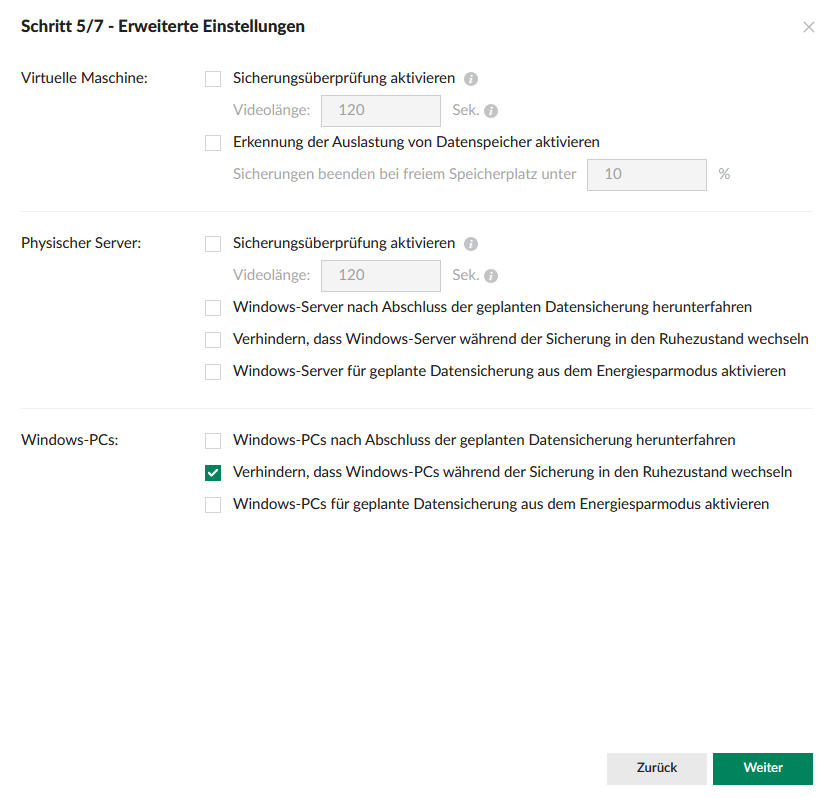835x798 pixels.
Task: Uncheck Windows-PCs Ruhezustand verhindern option
Action: [213, 473]
